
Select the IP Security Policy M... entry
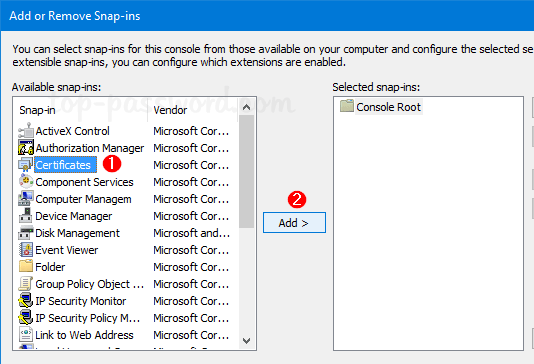(88, 318)
